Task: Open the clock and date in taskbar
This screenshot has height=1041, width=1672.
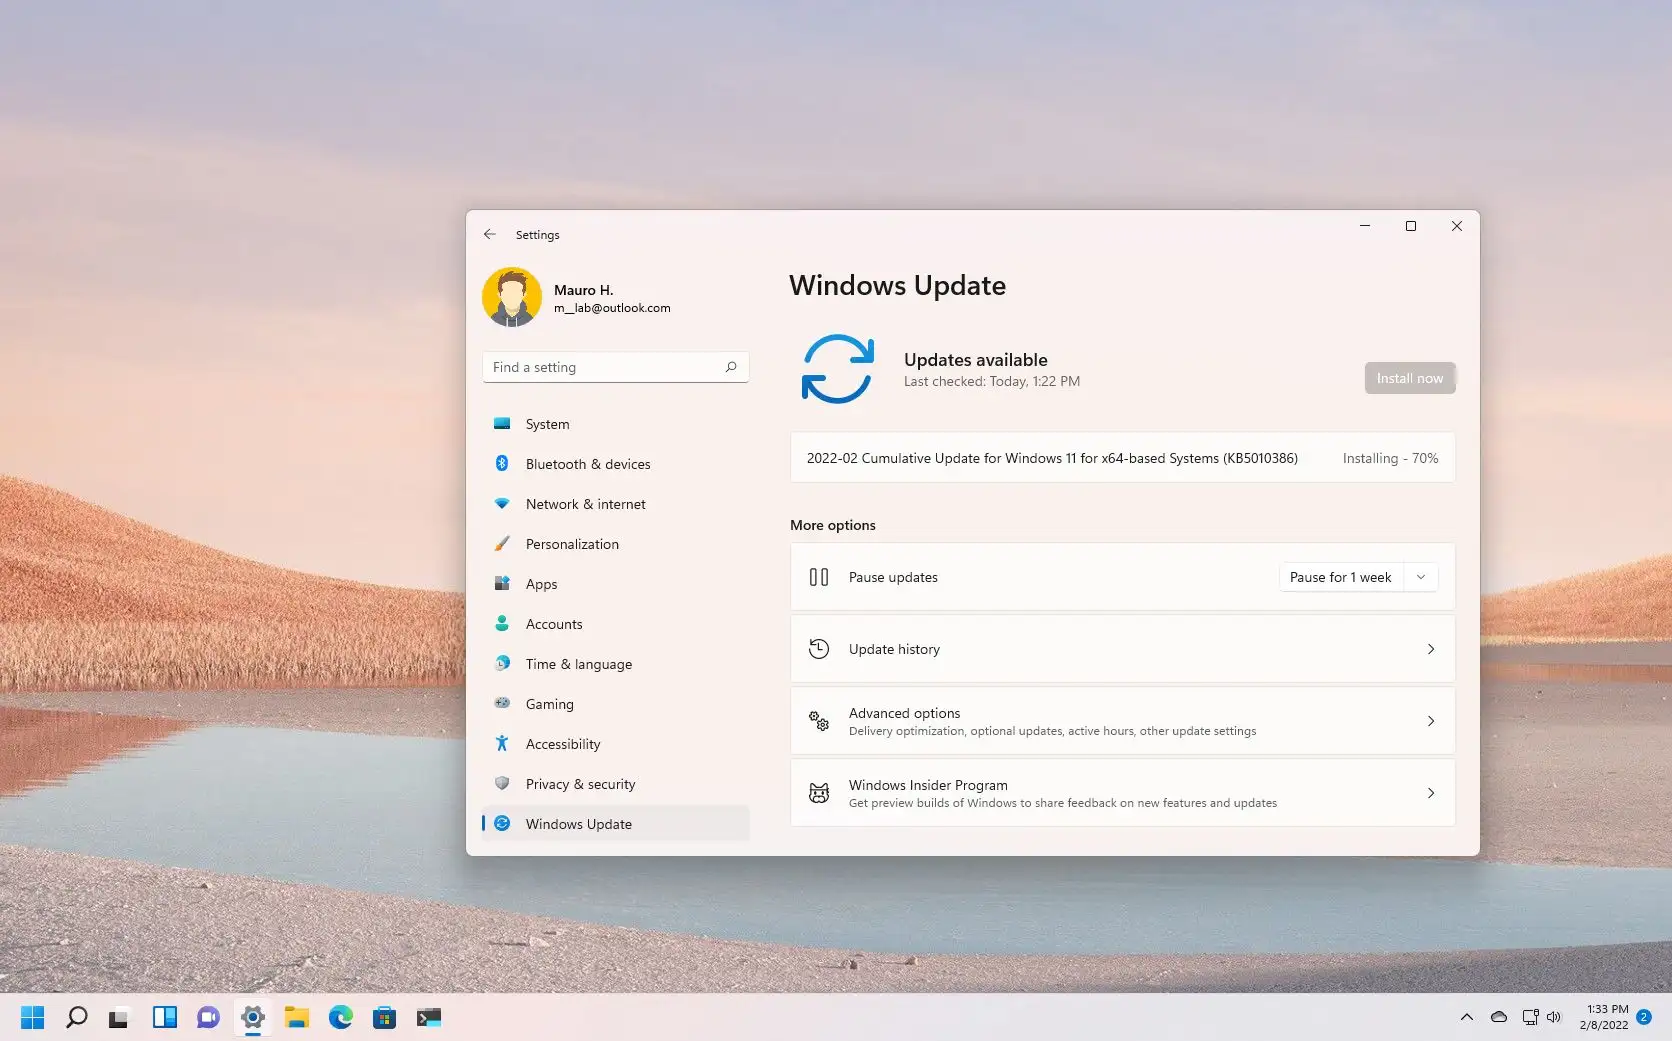Action: pyautogui.click(x=1604, y=1017)
